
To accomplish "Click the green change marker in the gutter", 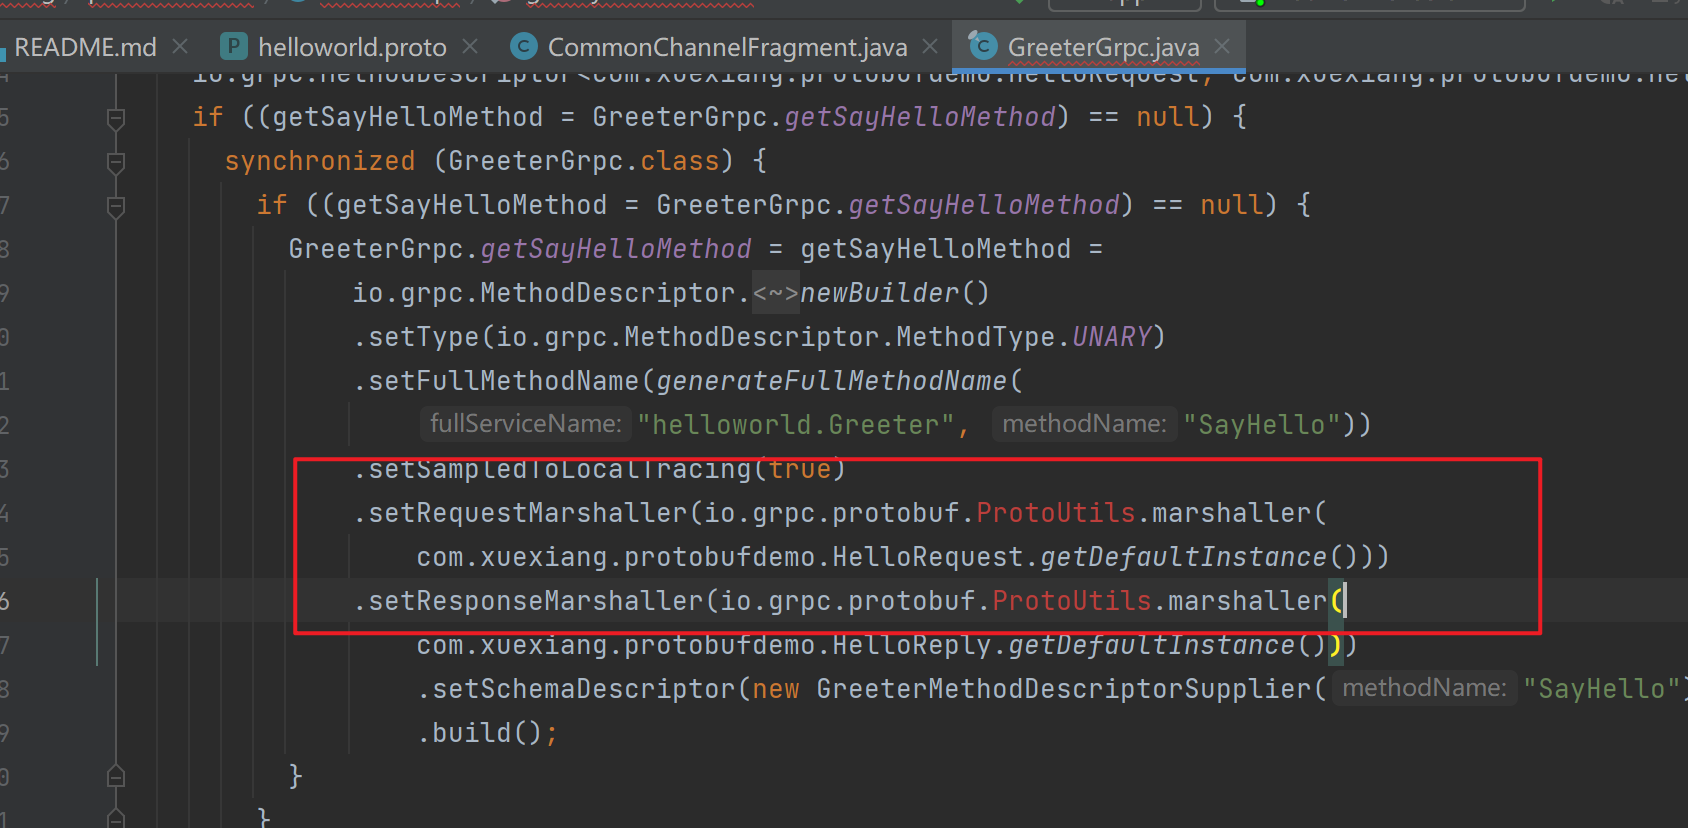I will (97, 621).
